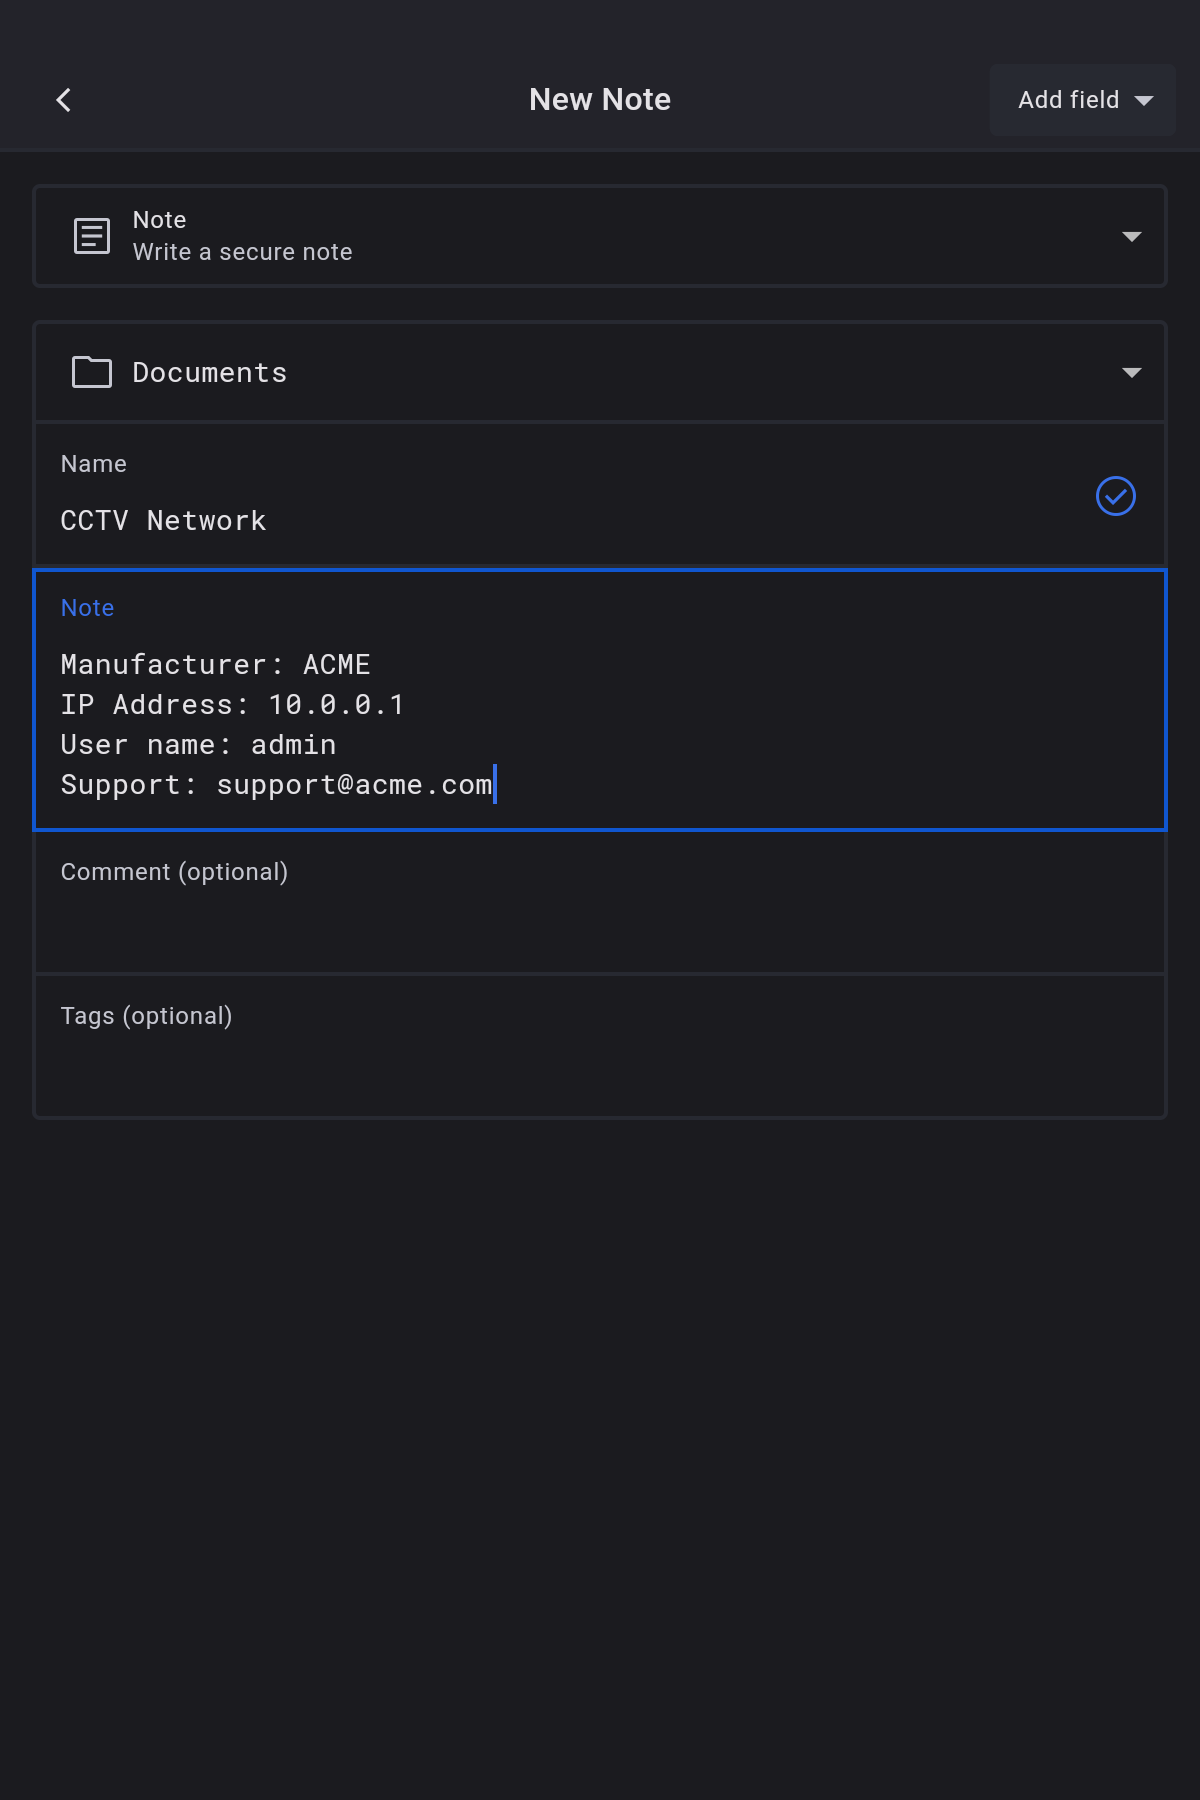The image size is (1200, 1800).
Task: Expand the Note type selector arrow
Action: (x=1131, y=237)
